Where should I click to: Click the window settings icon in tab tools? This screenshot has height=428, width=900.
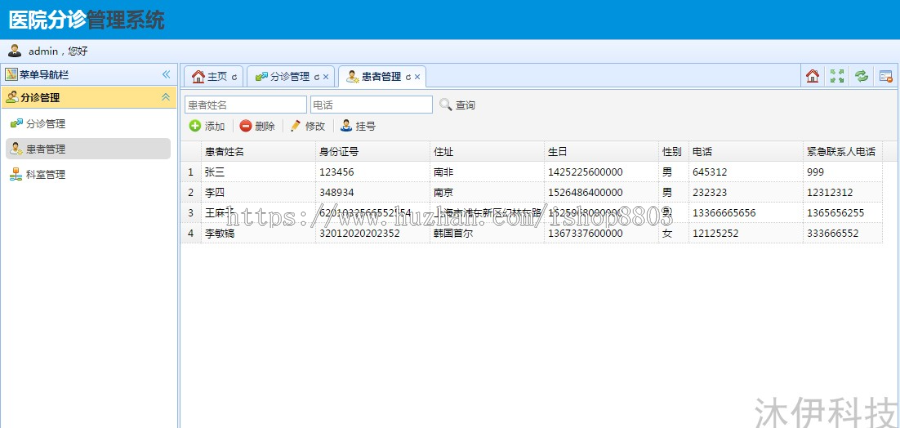886,76
